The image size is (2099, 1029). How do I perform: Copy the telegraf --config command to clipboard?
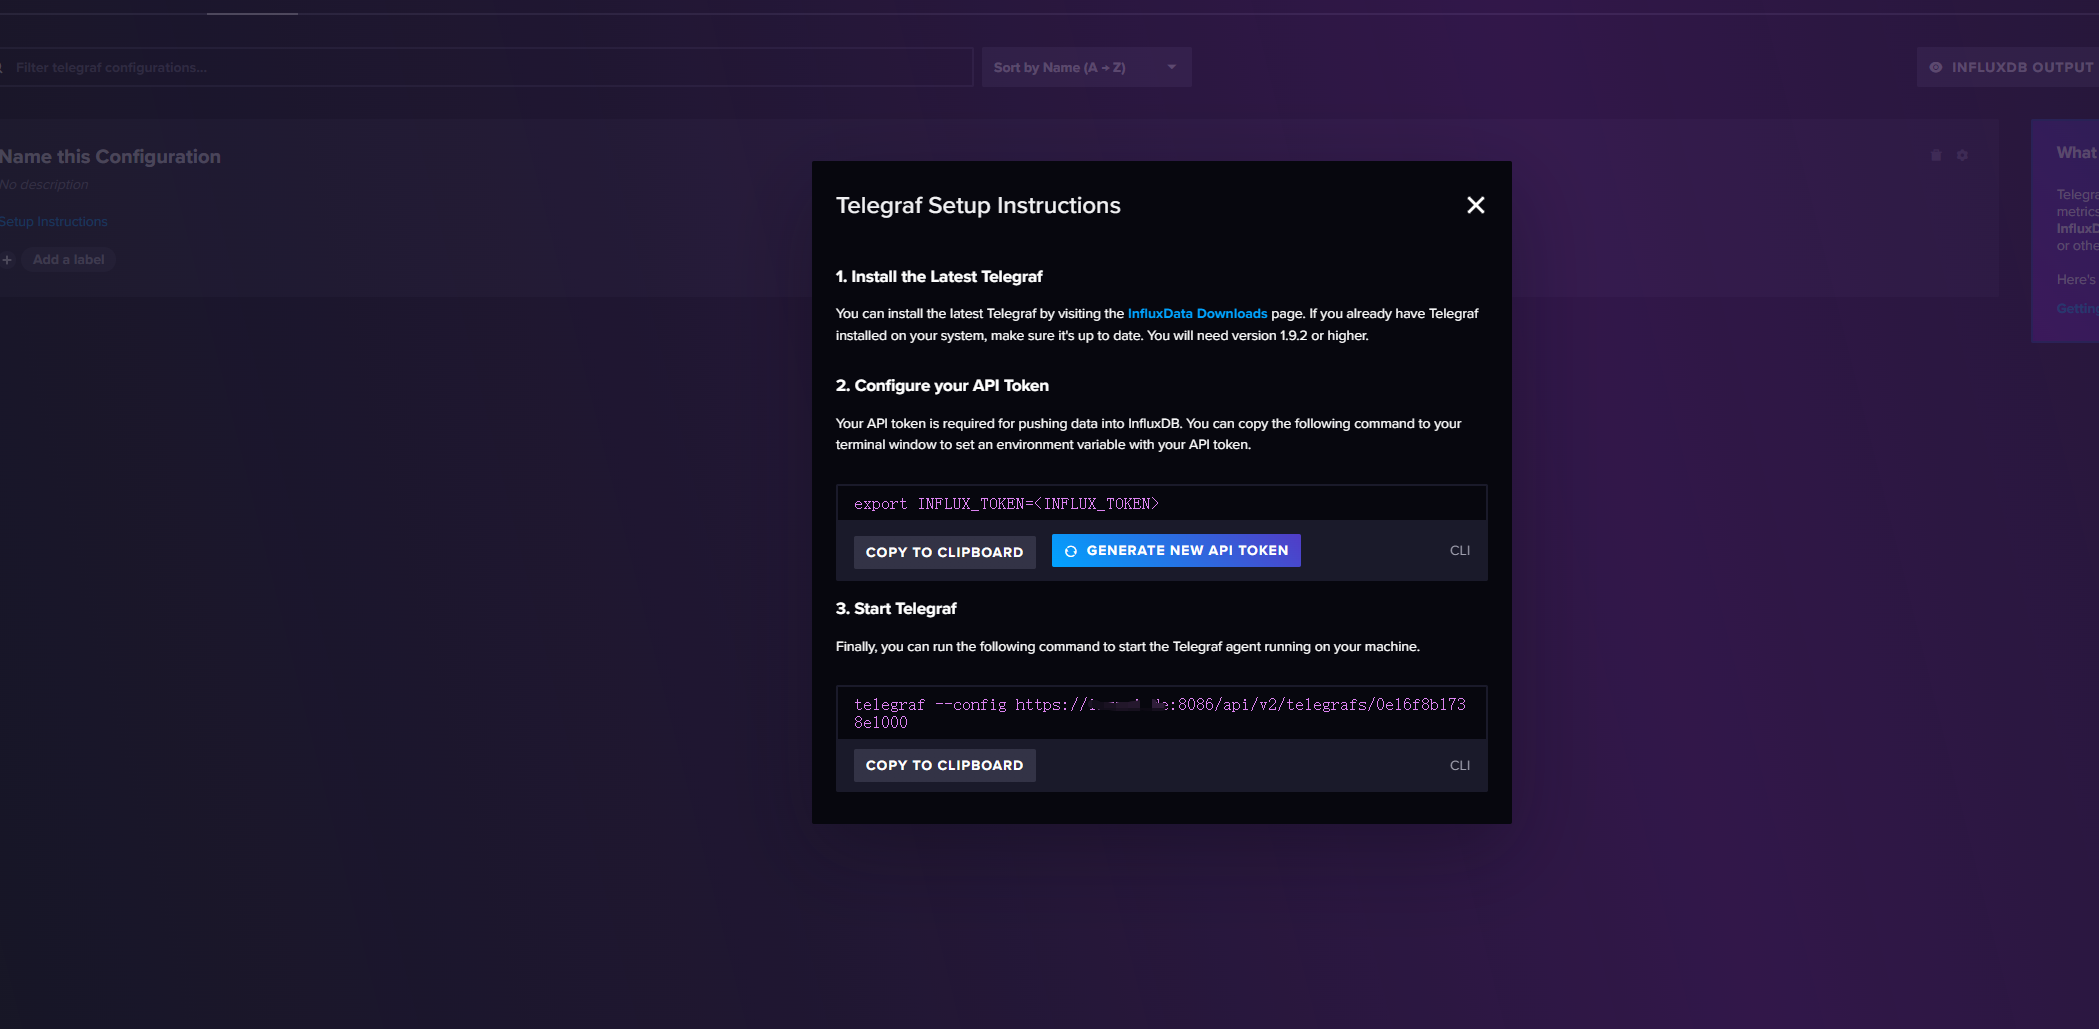click(x=943, y=765)
